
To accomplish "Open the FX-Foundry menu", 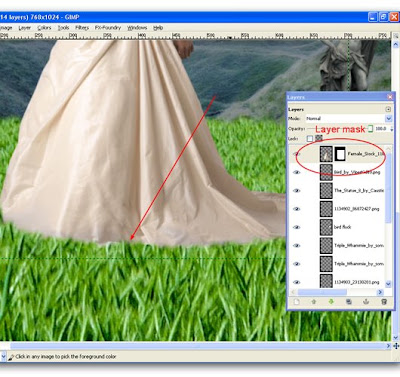I will click(x=108, y=28).
